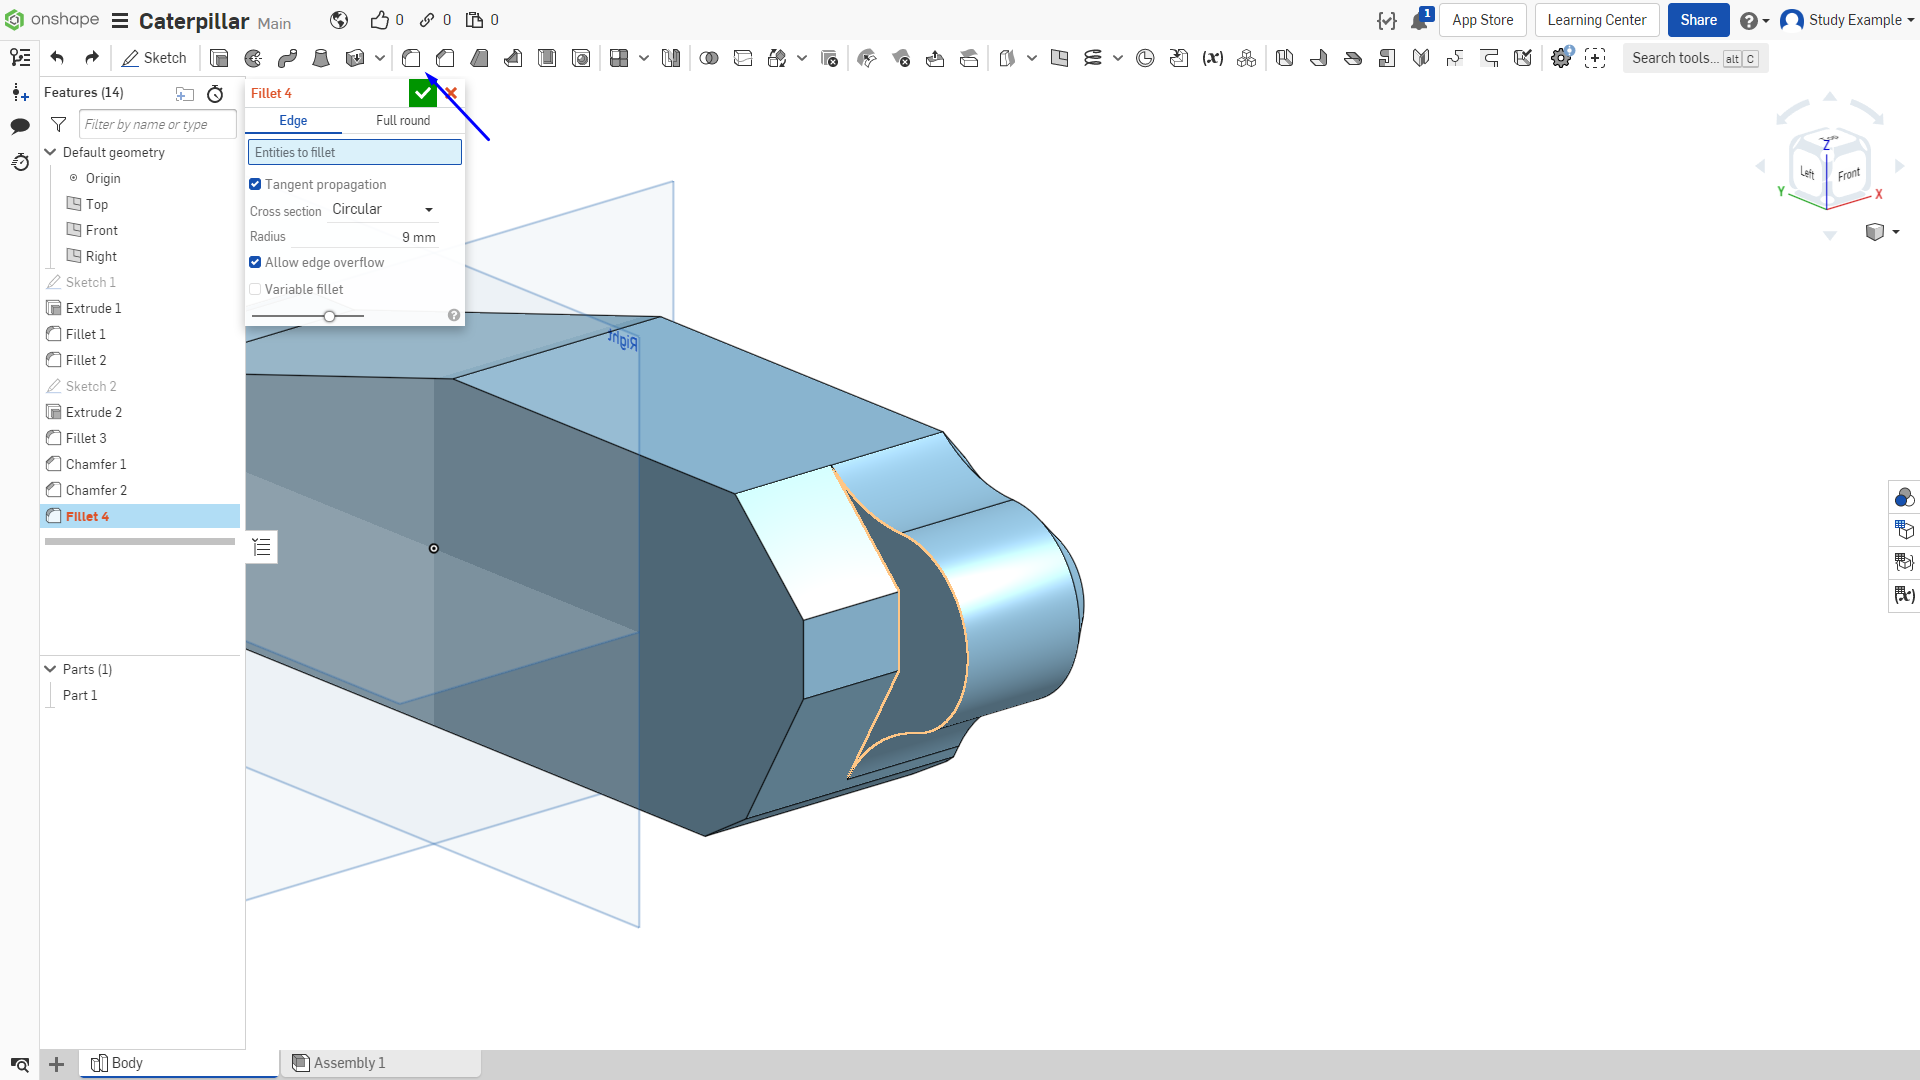The width and height of the screenshot is (1920, 1080).
Task: Click the fillet dialog preview slider handle
Action: tap(329, 316)
